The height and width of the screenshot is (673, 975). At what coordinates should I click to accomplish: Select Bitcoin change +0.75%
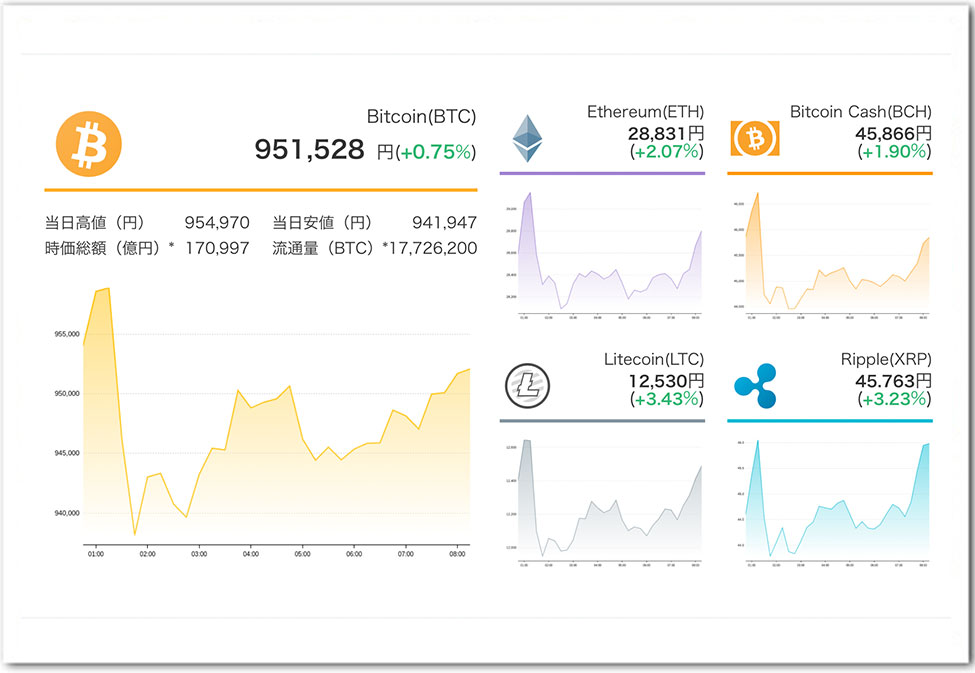(437, 152)
